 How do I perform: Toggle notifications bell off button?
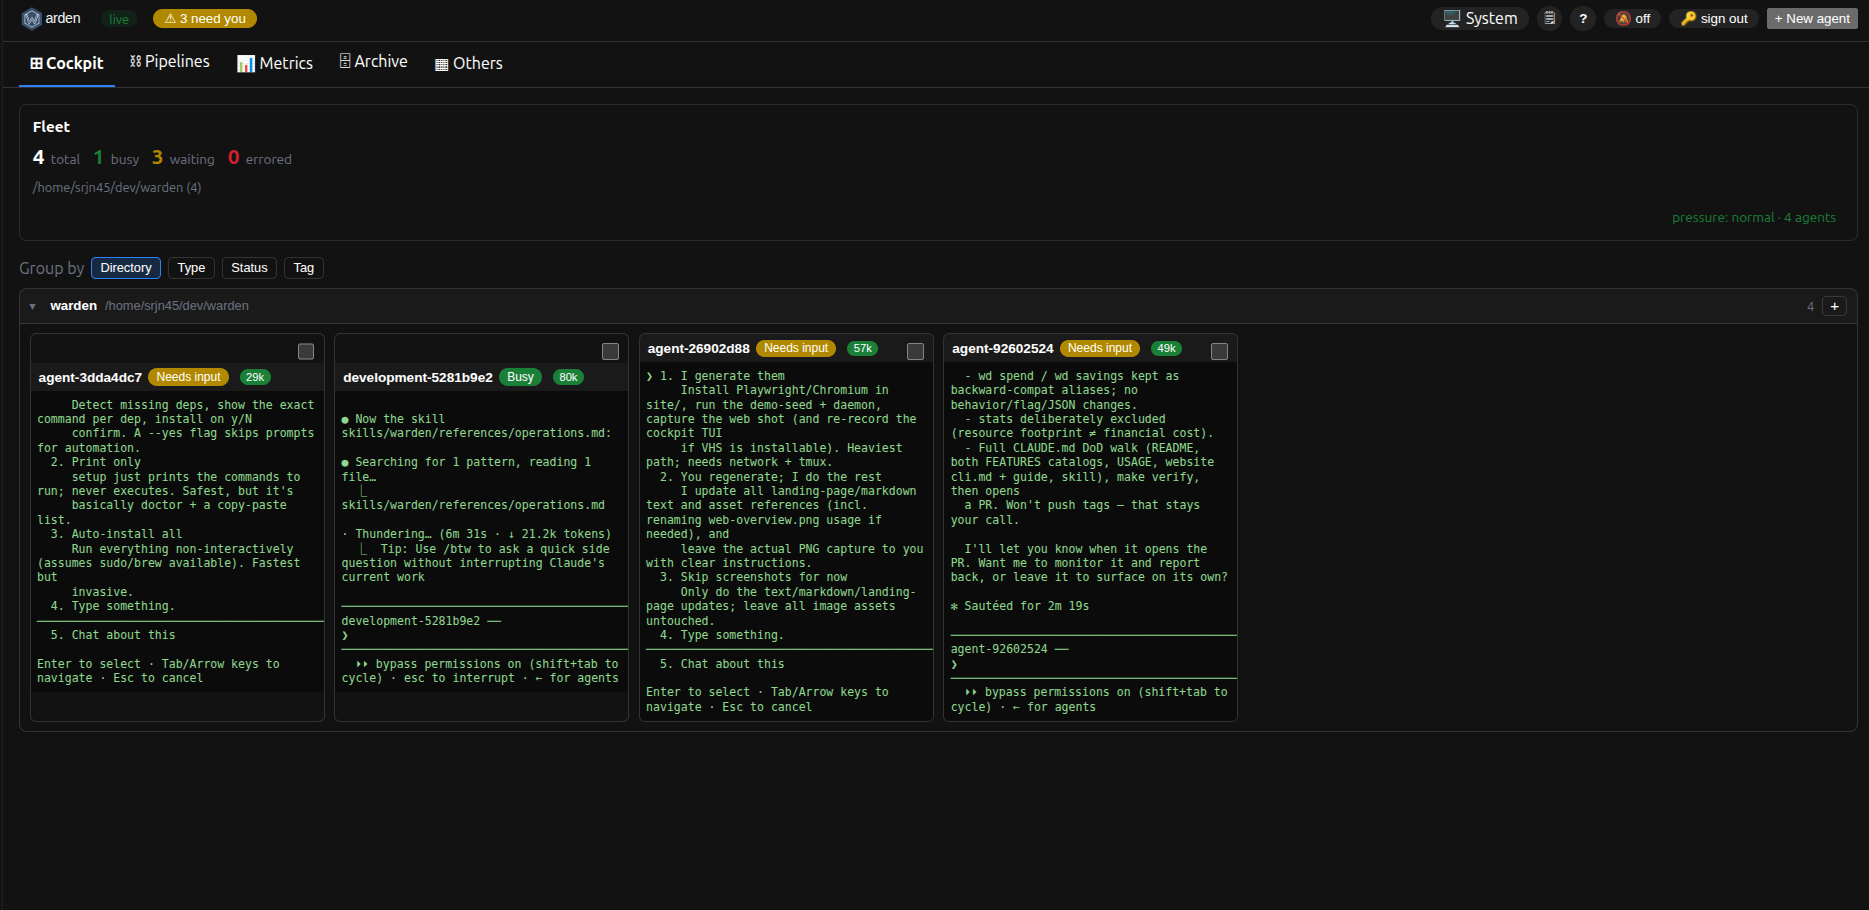(1633, 19)
